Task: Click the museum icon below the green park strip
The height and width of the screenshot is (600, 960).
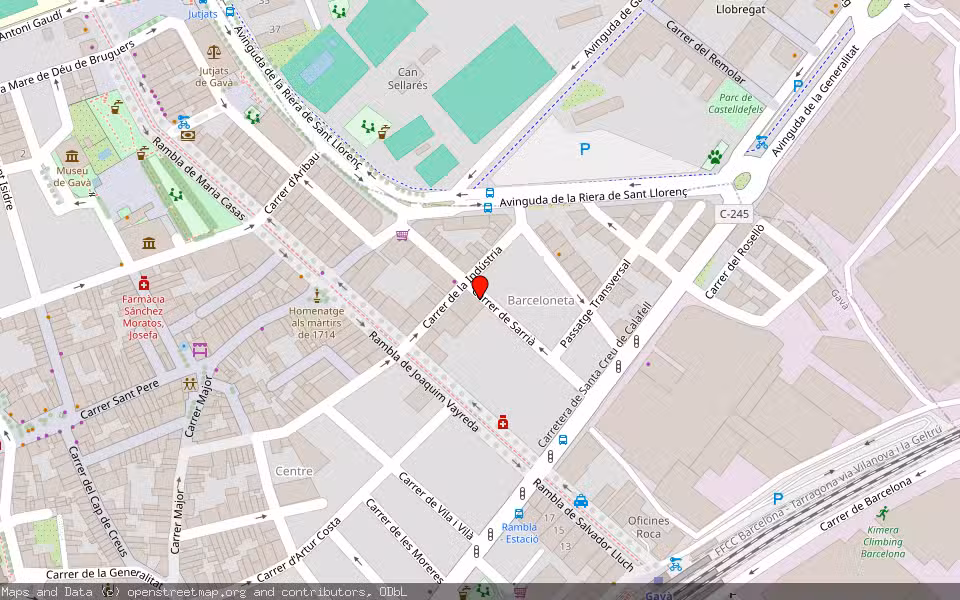Action: 149,243
